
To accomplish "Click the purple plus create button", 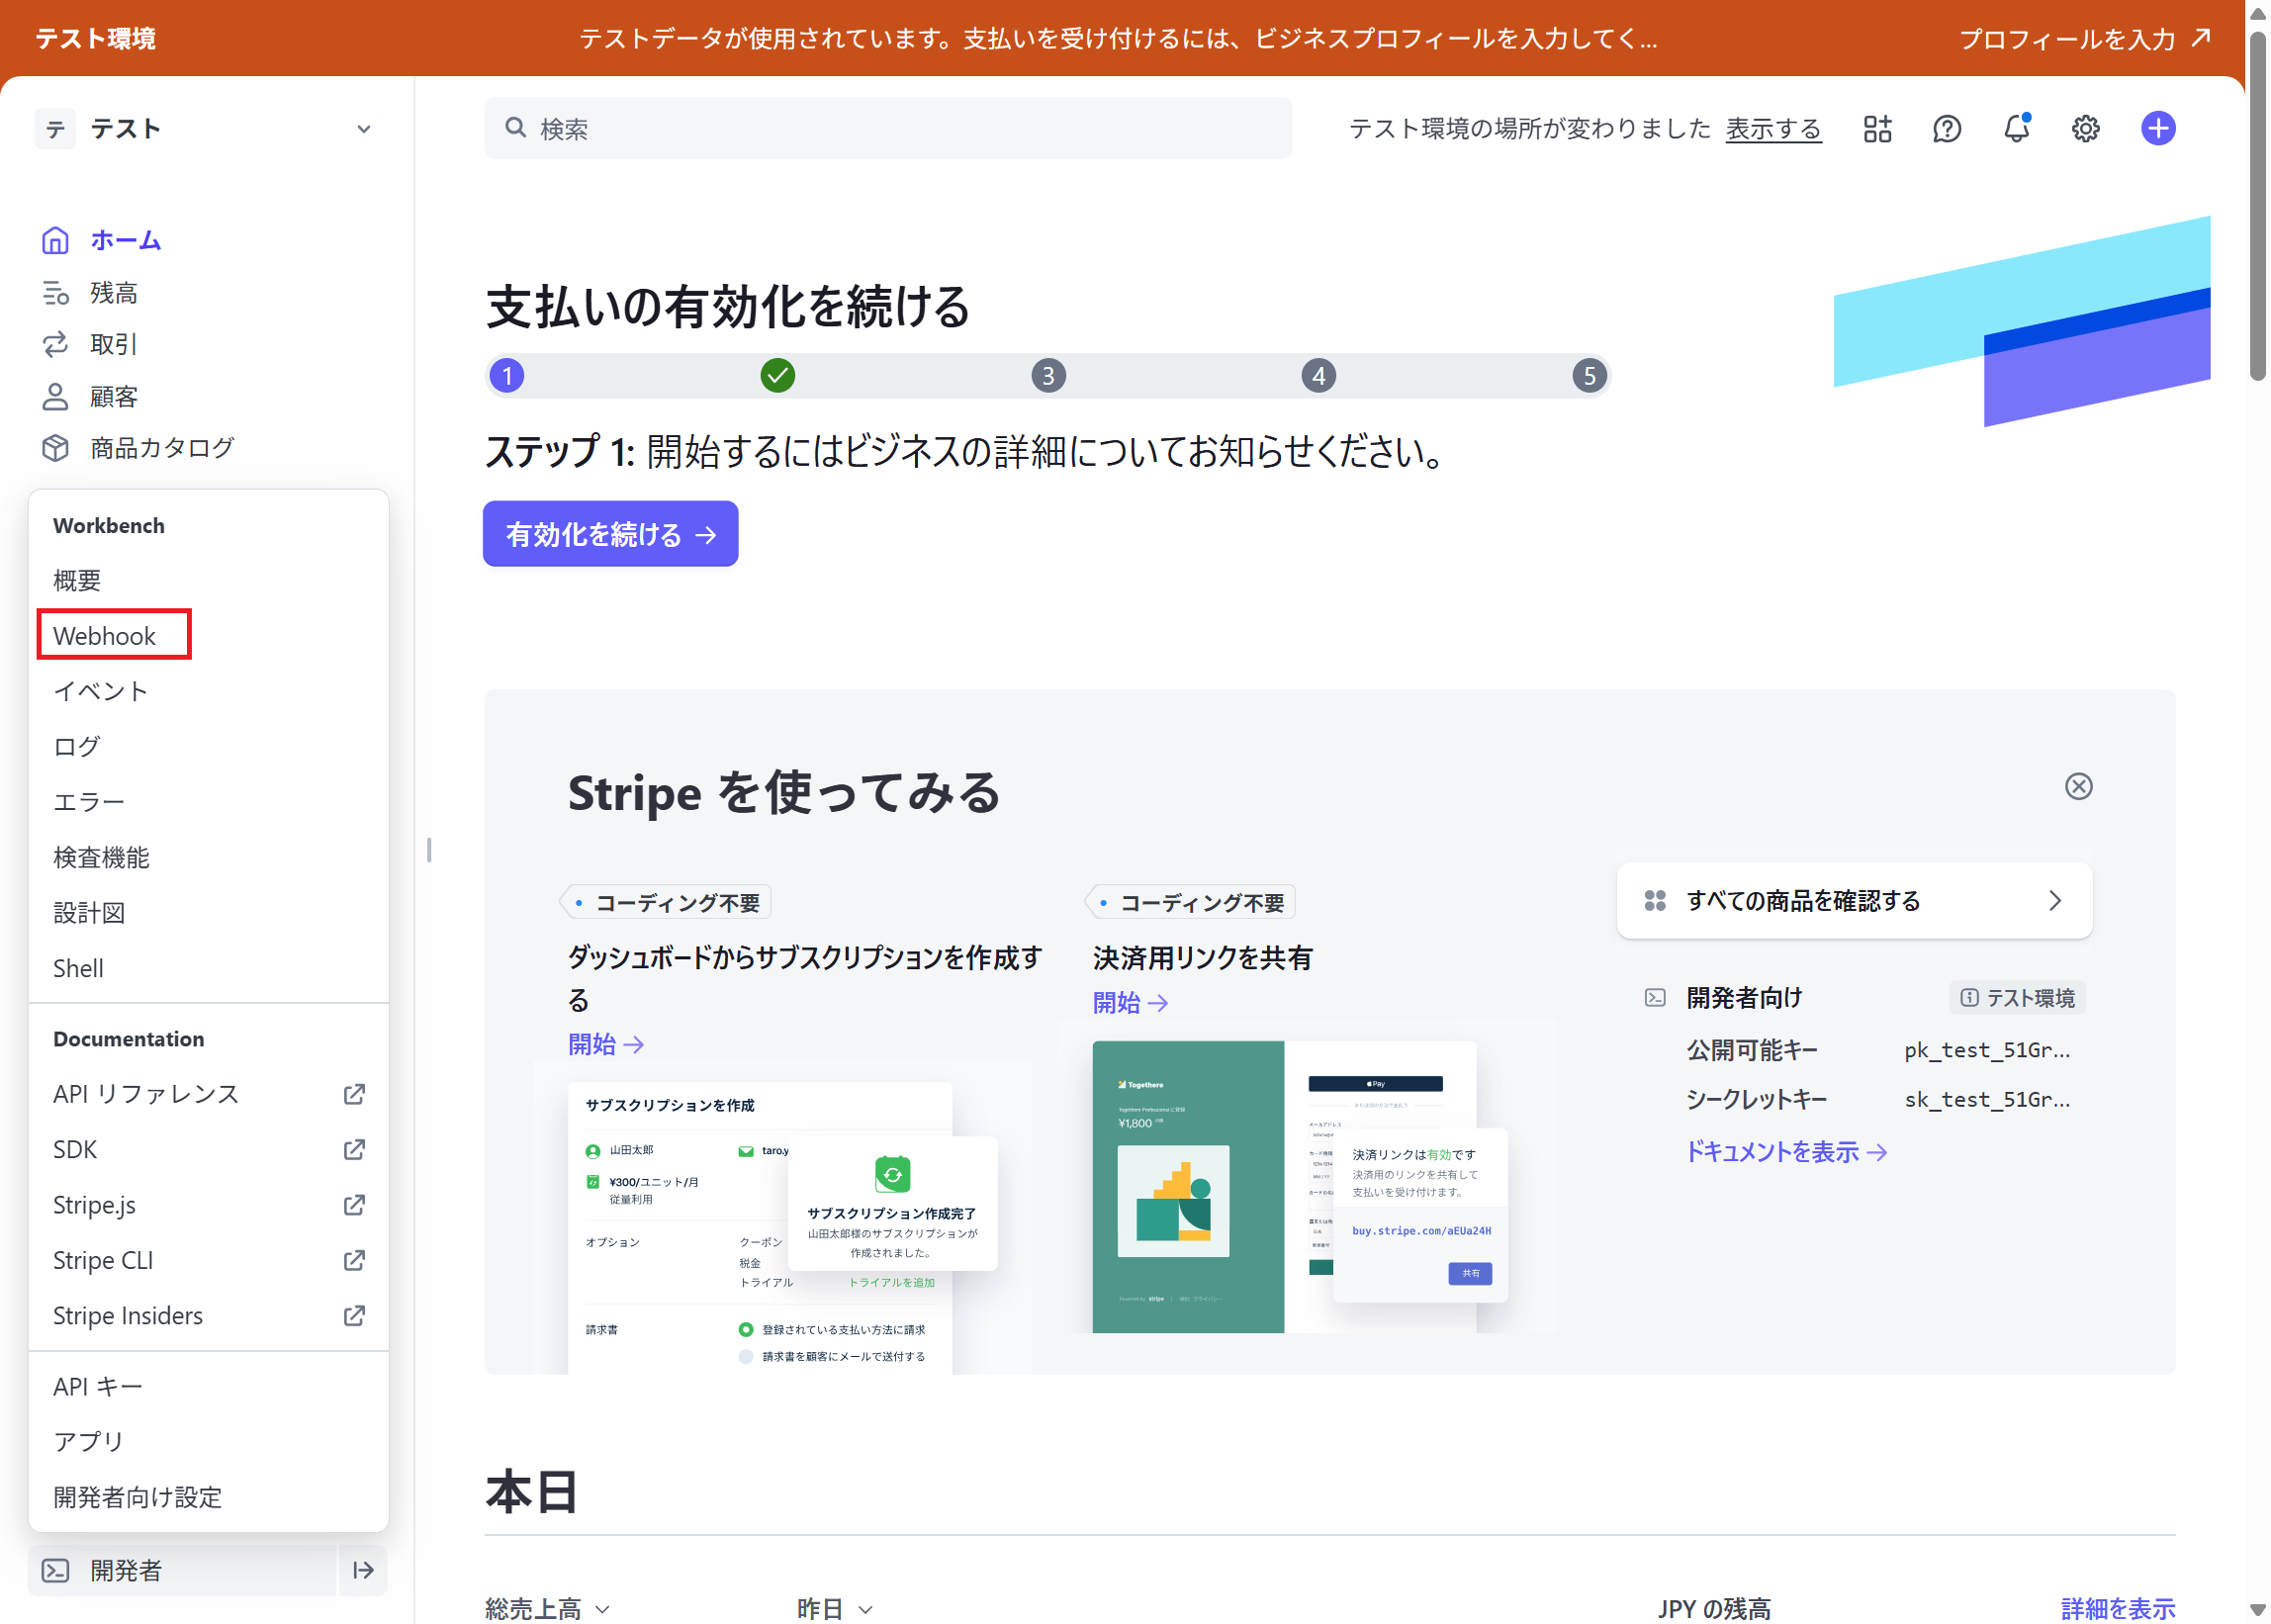I will pyautogui.click(x=2157, y=128).
